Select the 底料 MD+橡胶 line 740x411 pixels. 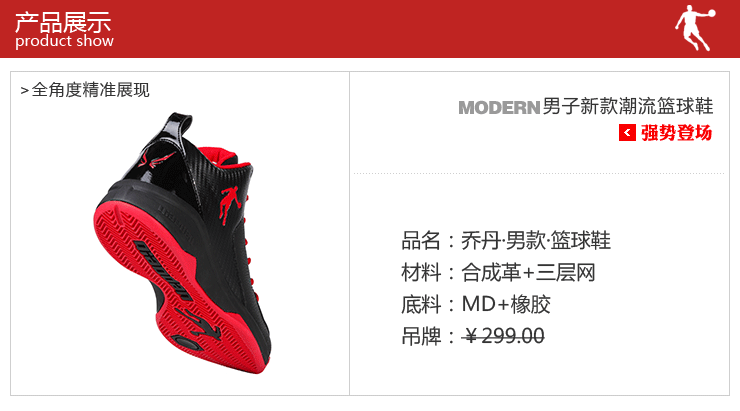[476, 304]
